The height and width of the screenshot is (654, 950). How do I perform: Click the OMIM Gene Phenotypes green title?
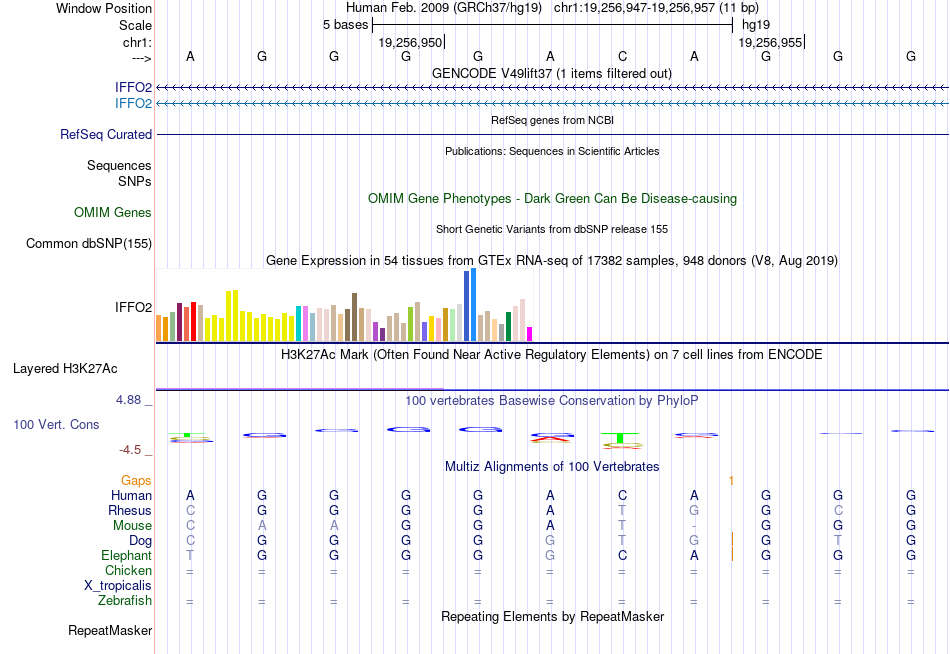[x=552, y=198]
